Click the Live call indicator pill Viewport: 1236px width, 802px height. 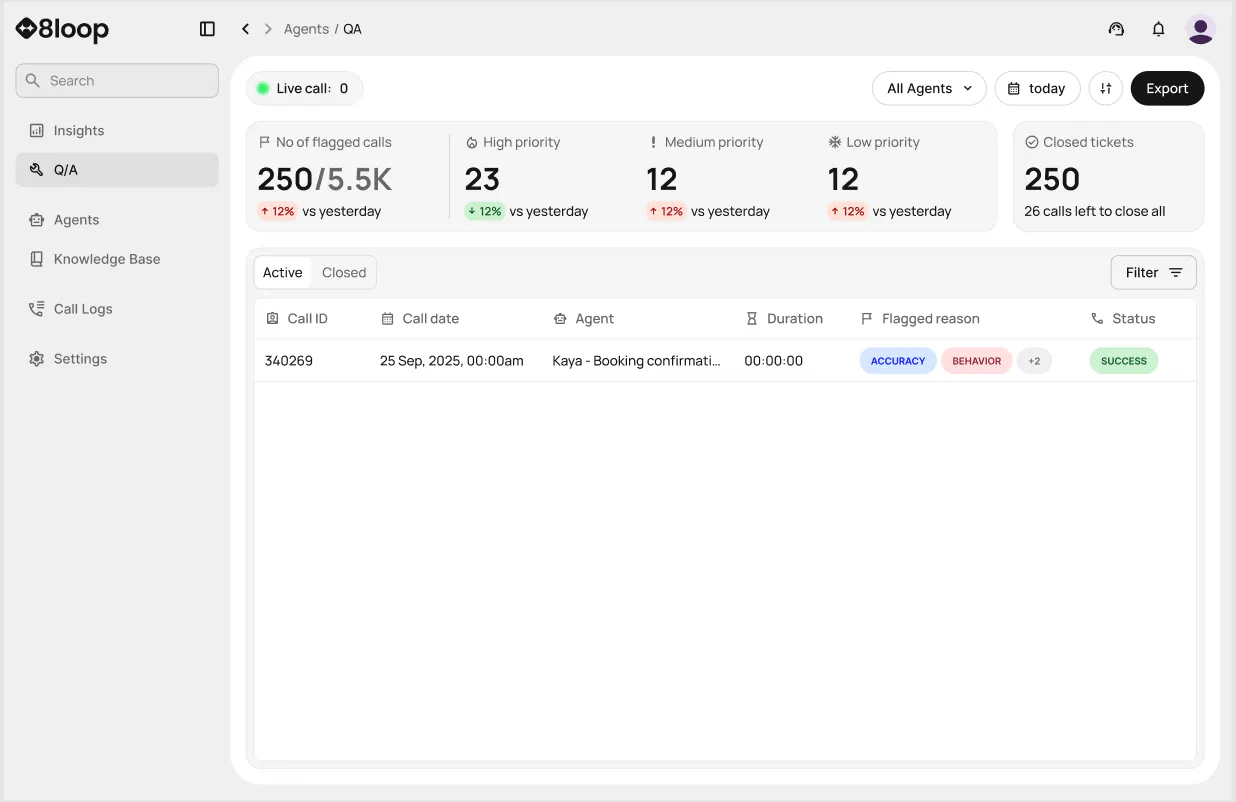(x=304, y=88)
